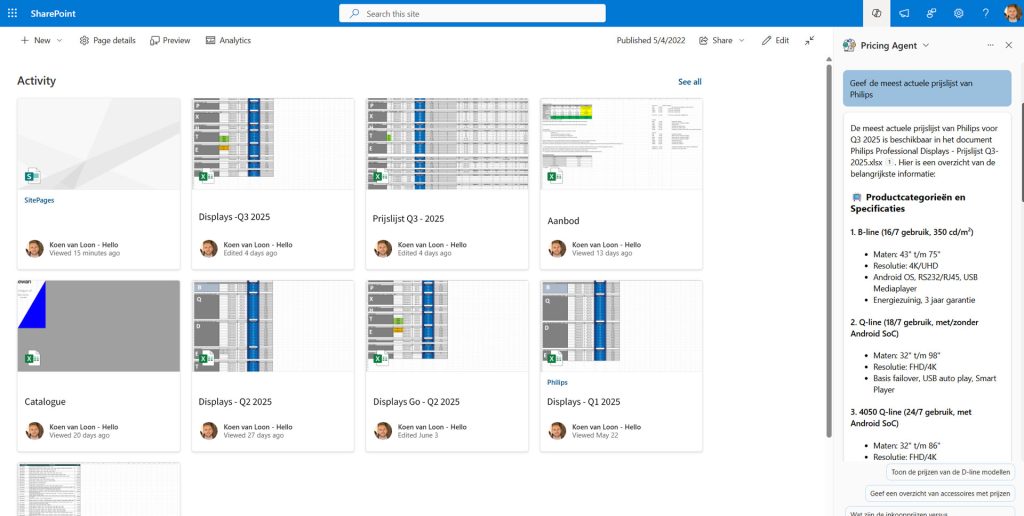Click Productcategorieën en Specificaties heading
The height and width of the screenshot is (516, 1024).
pyautogui.click(x=907, y=202)
